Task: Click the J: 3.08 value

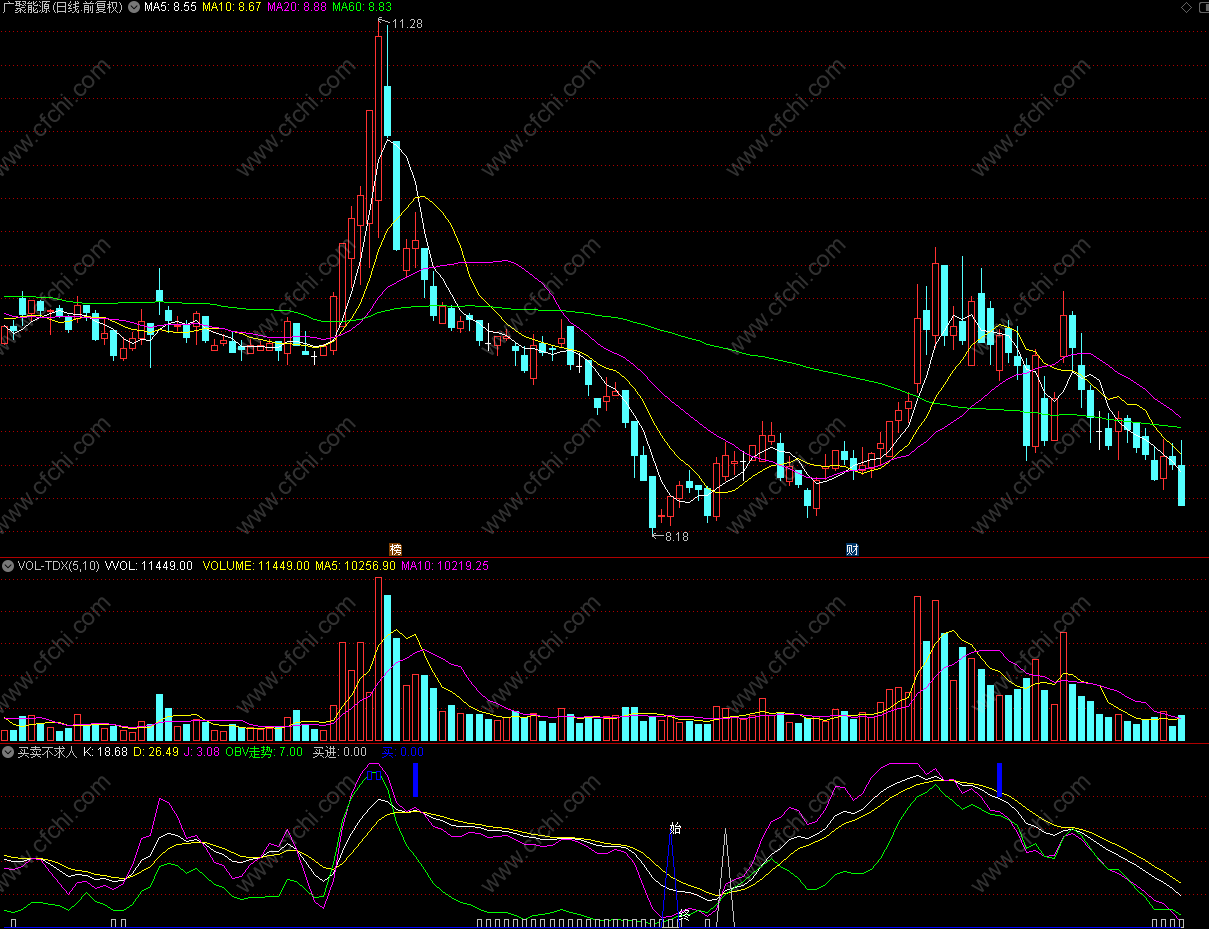Action: pyautogui.click(x=202, y=752)
